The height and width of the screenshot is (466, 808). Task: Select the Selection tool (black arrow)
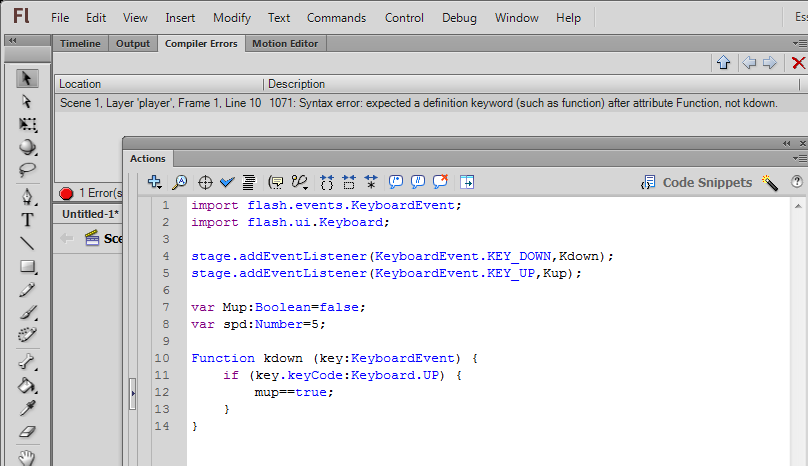tap(27, 78)
